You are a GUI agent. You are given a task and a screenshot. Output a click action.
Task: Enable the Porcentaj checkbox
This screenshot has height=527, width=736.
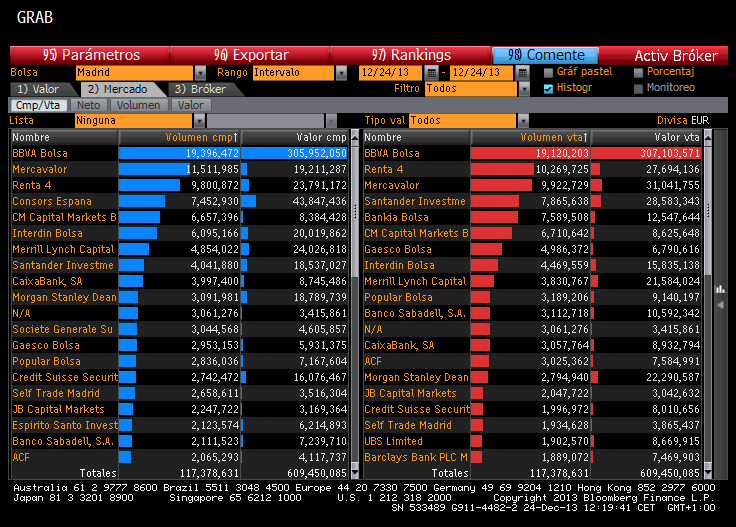(638, 72)
